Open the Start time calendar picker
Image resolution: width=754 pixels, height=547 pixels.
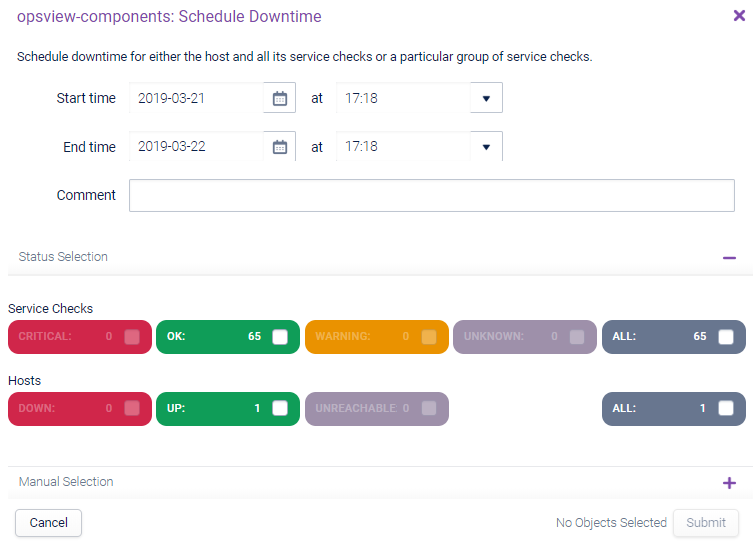(279, 98)
